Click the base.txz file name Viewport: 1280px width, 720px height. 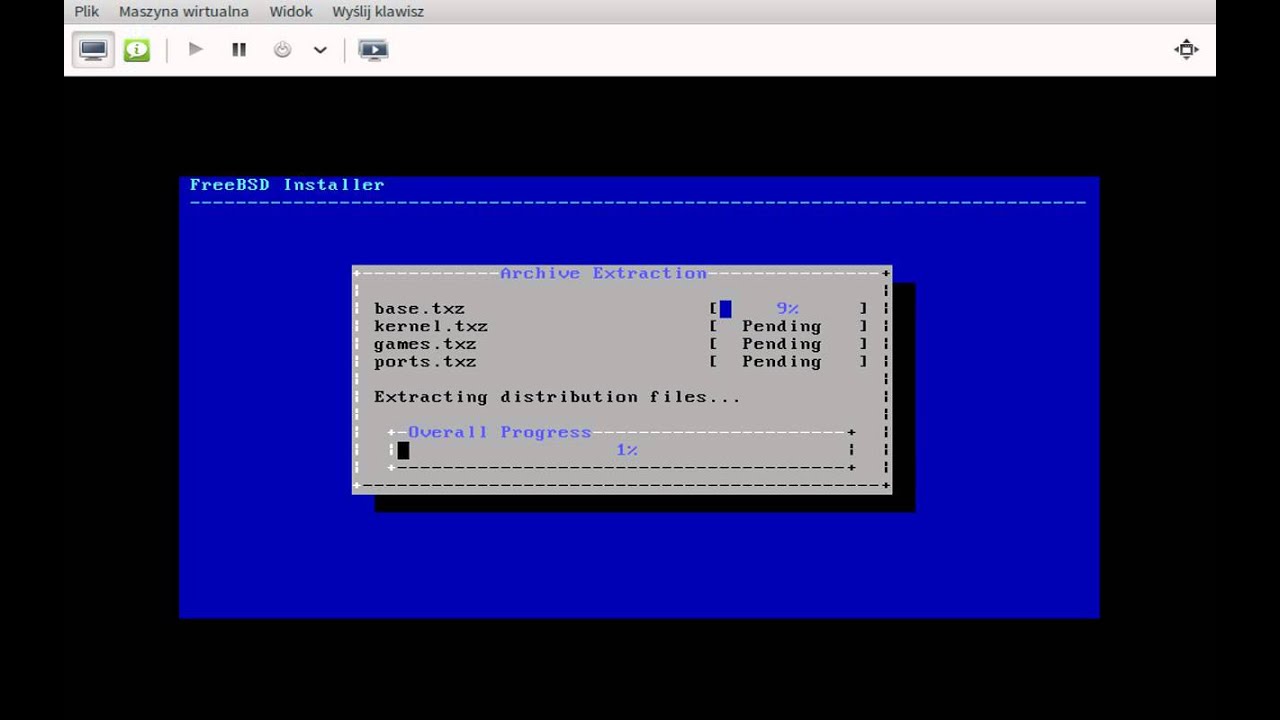tap(419, 309)
